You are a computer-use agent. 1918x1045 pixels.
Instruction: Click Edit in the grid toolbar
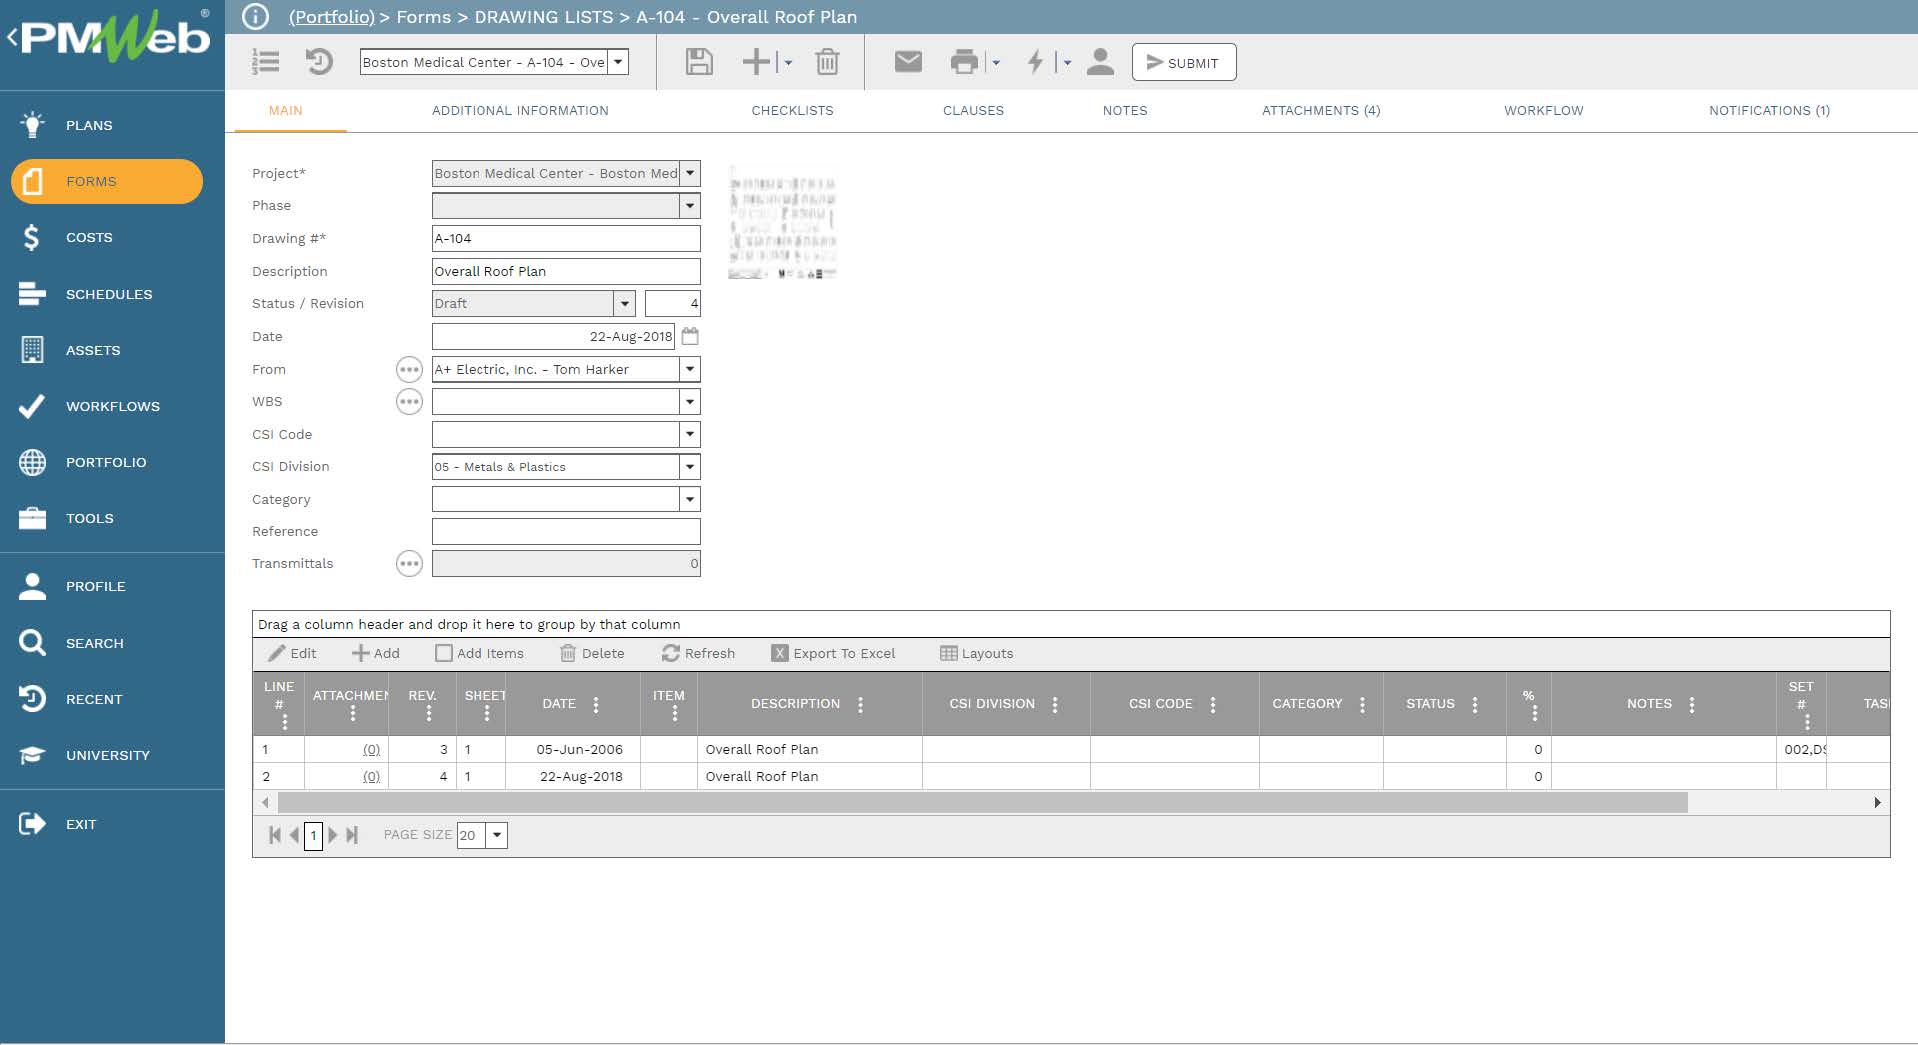point(292,653)
